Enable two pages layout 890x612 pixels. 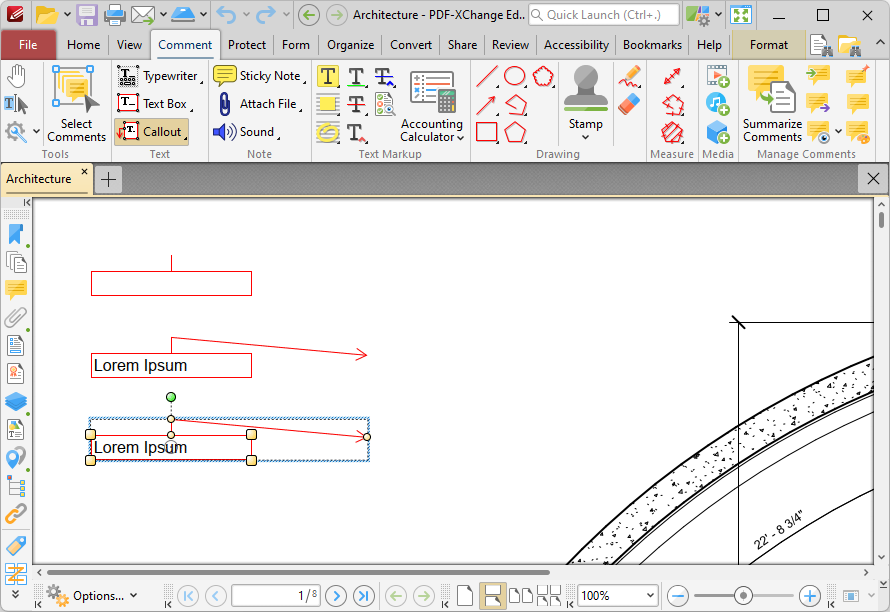click(x=521, y=596)
